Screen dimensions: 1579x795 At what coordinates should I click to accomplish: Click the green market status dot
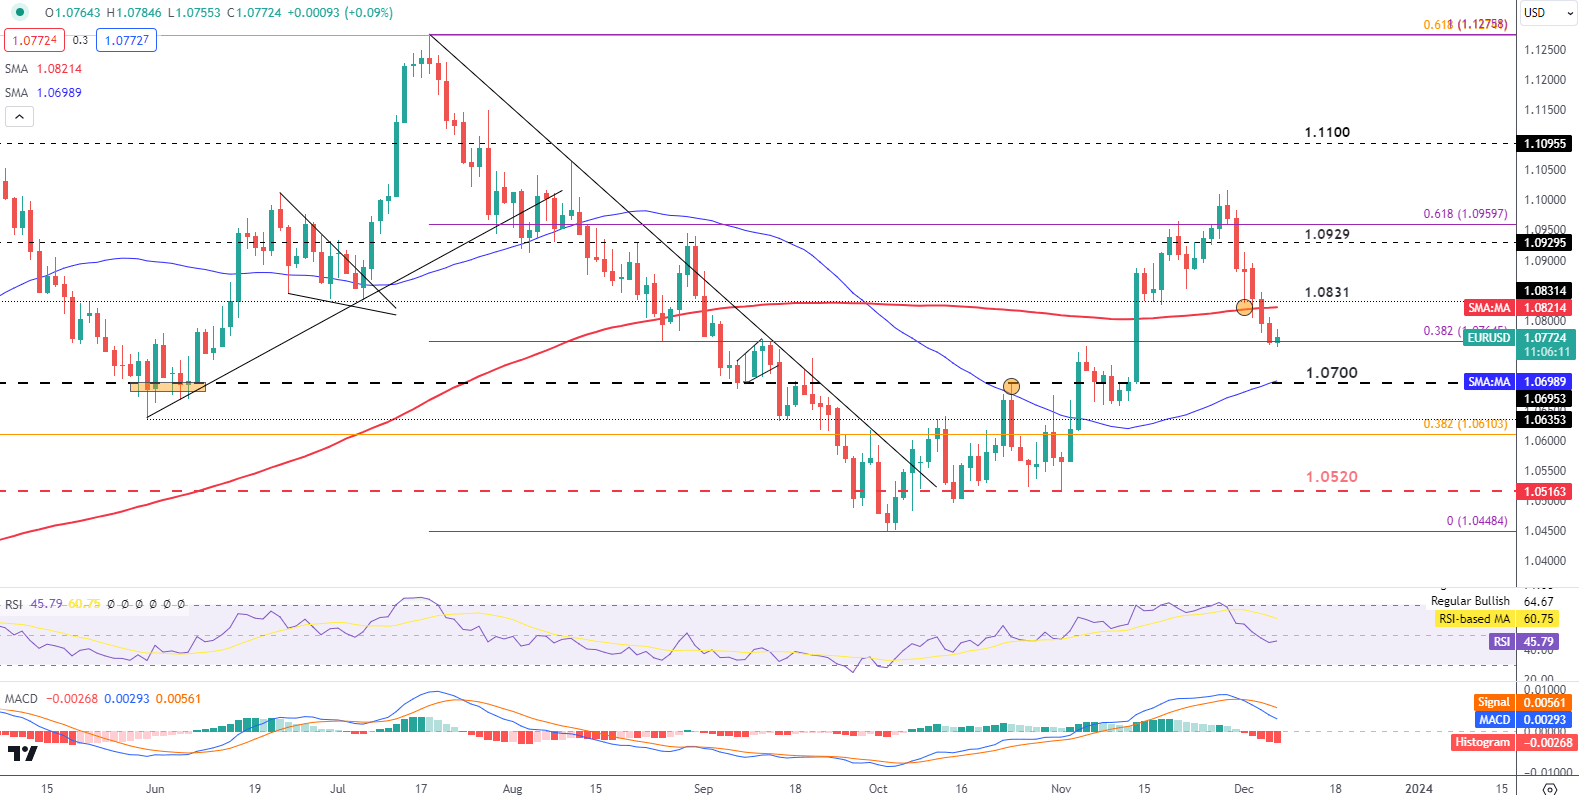click(x=19, y=13)
